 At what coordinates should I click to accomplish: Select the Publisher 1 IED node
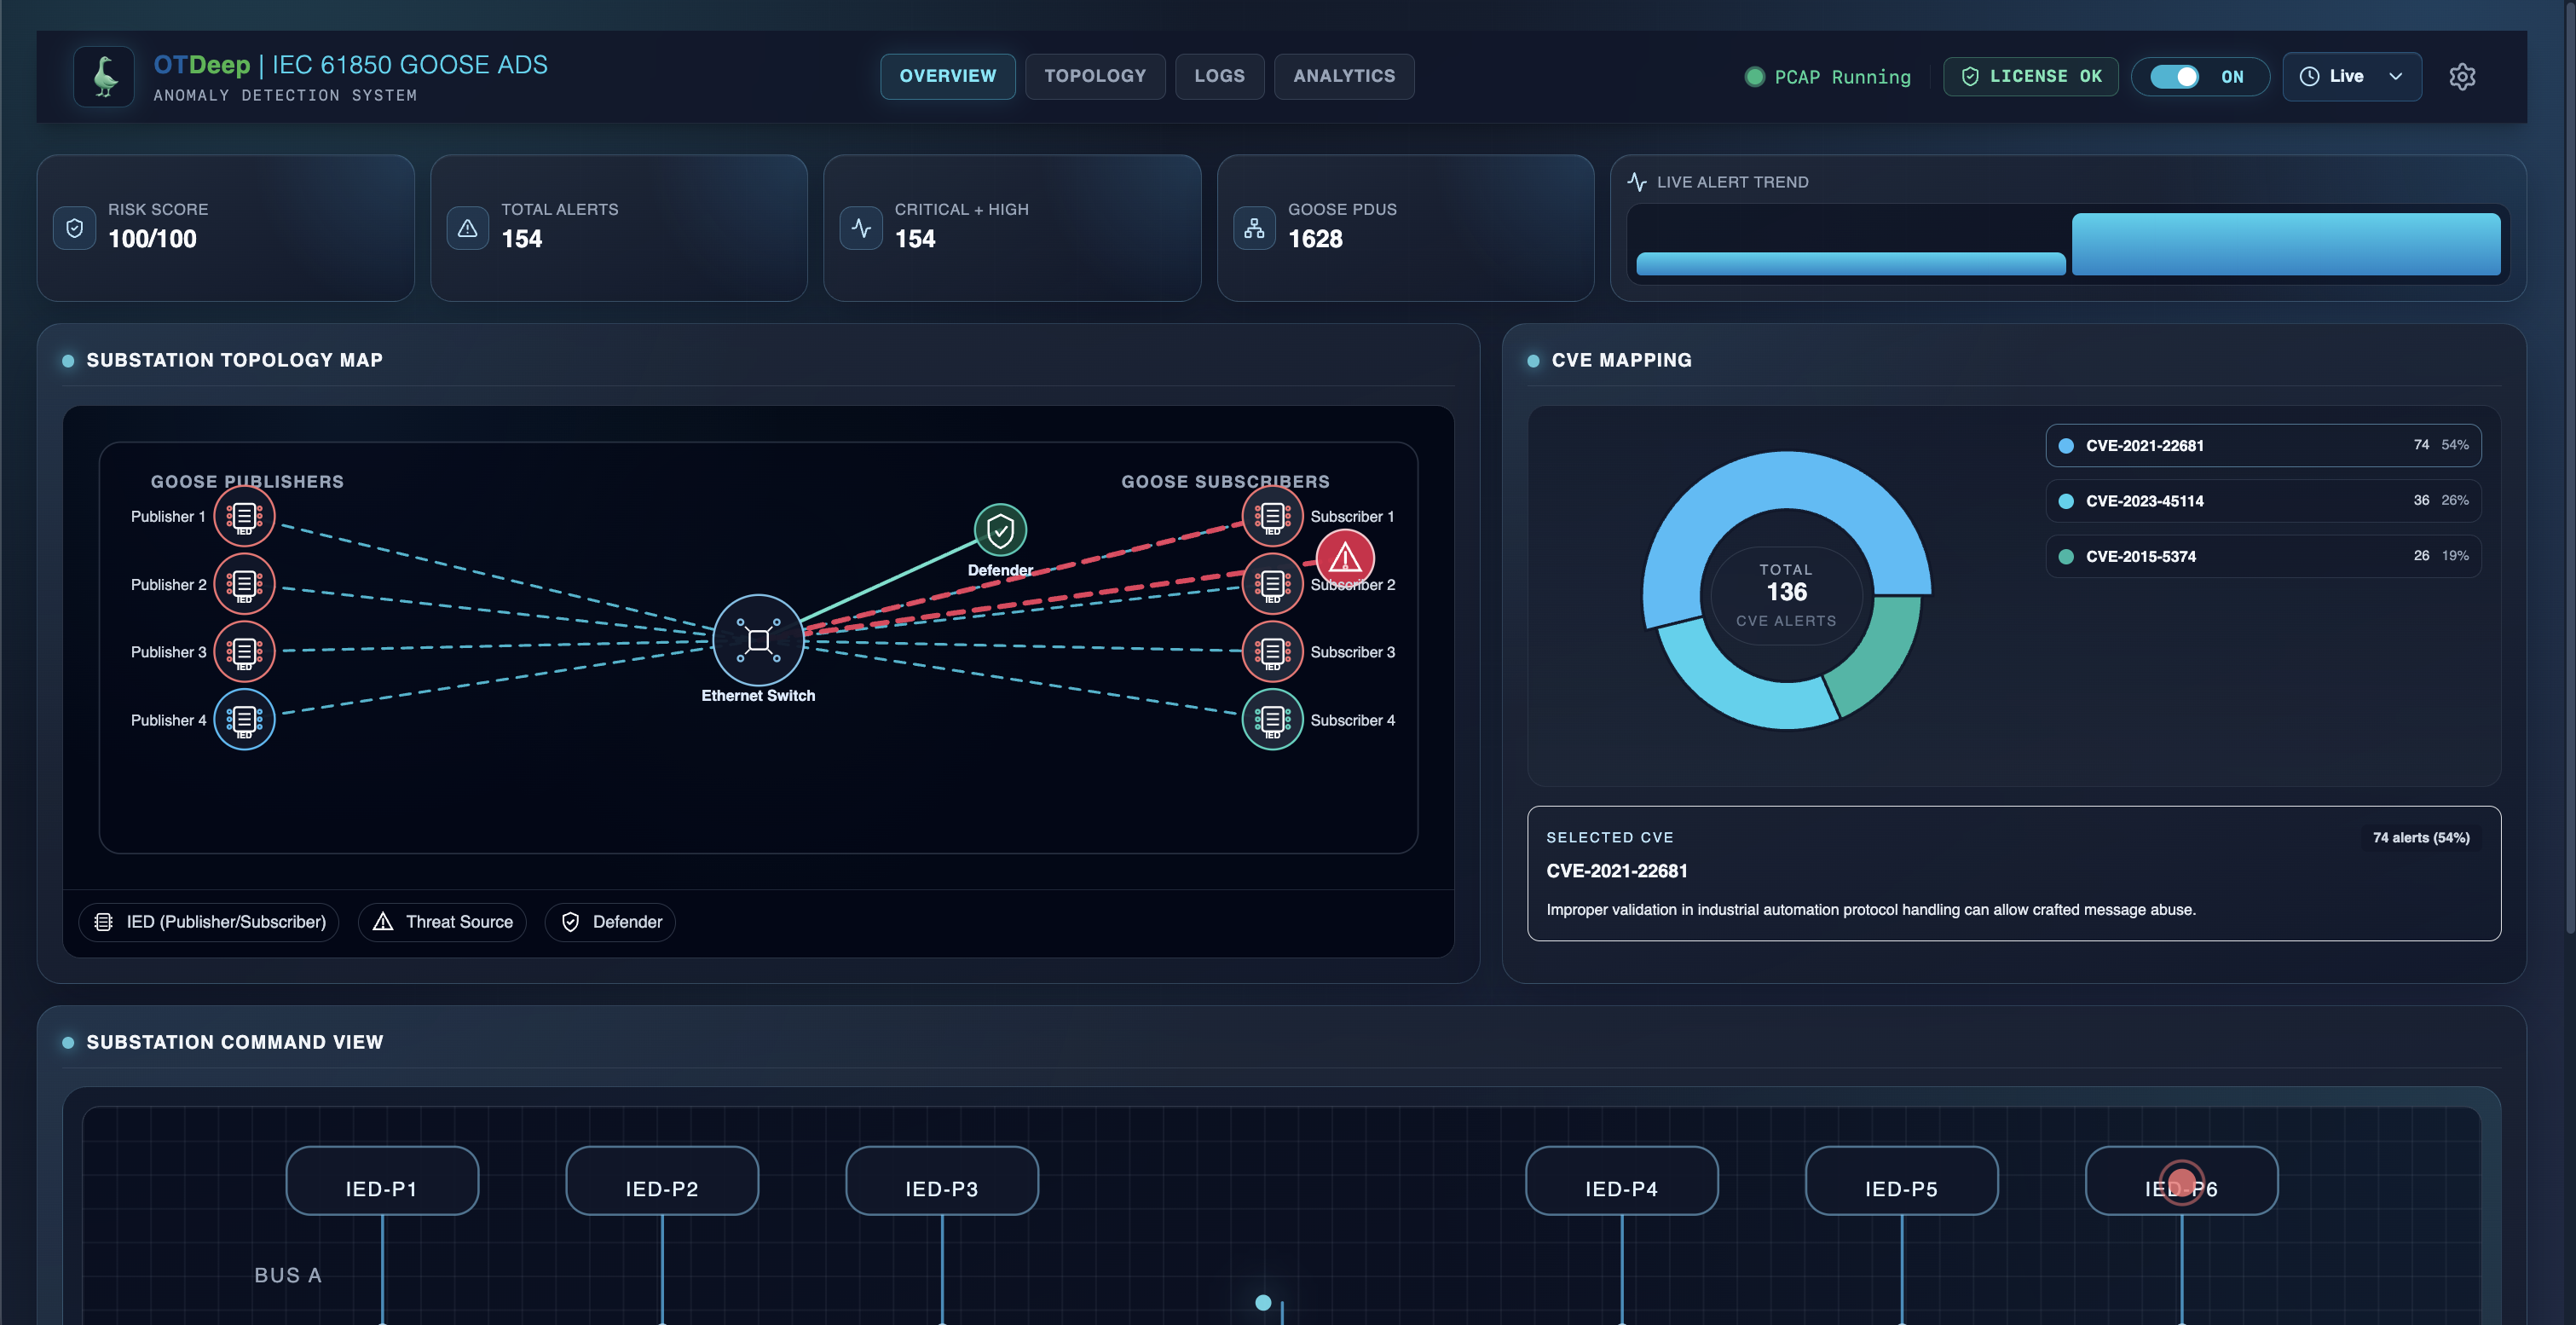244,517
